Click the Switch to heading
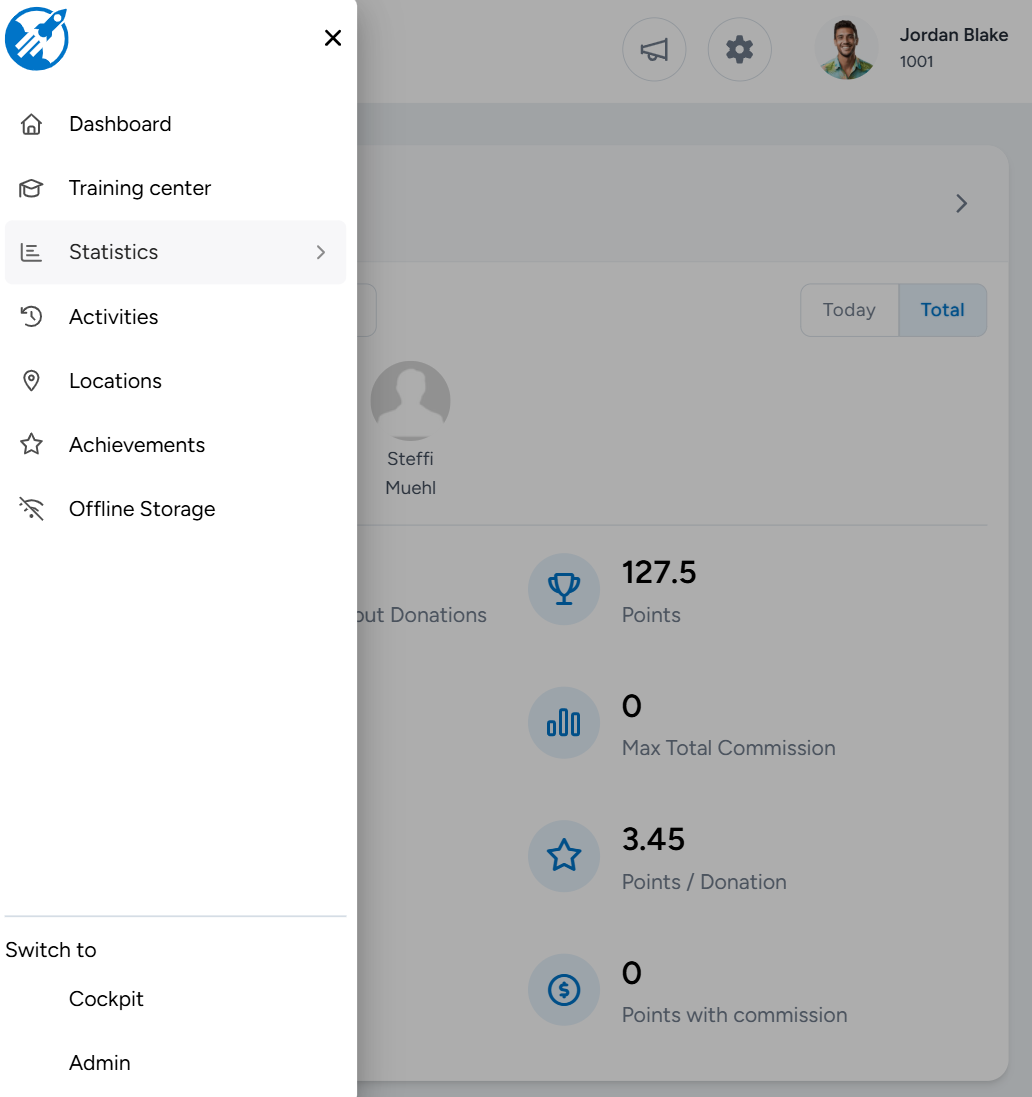Screen dimensions: 1032x1097 pyautogui.click(x=51, y=950)
